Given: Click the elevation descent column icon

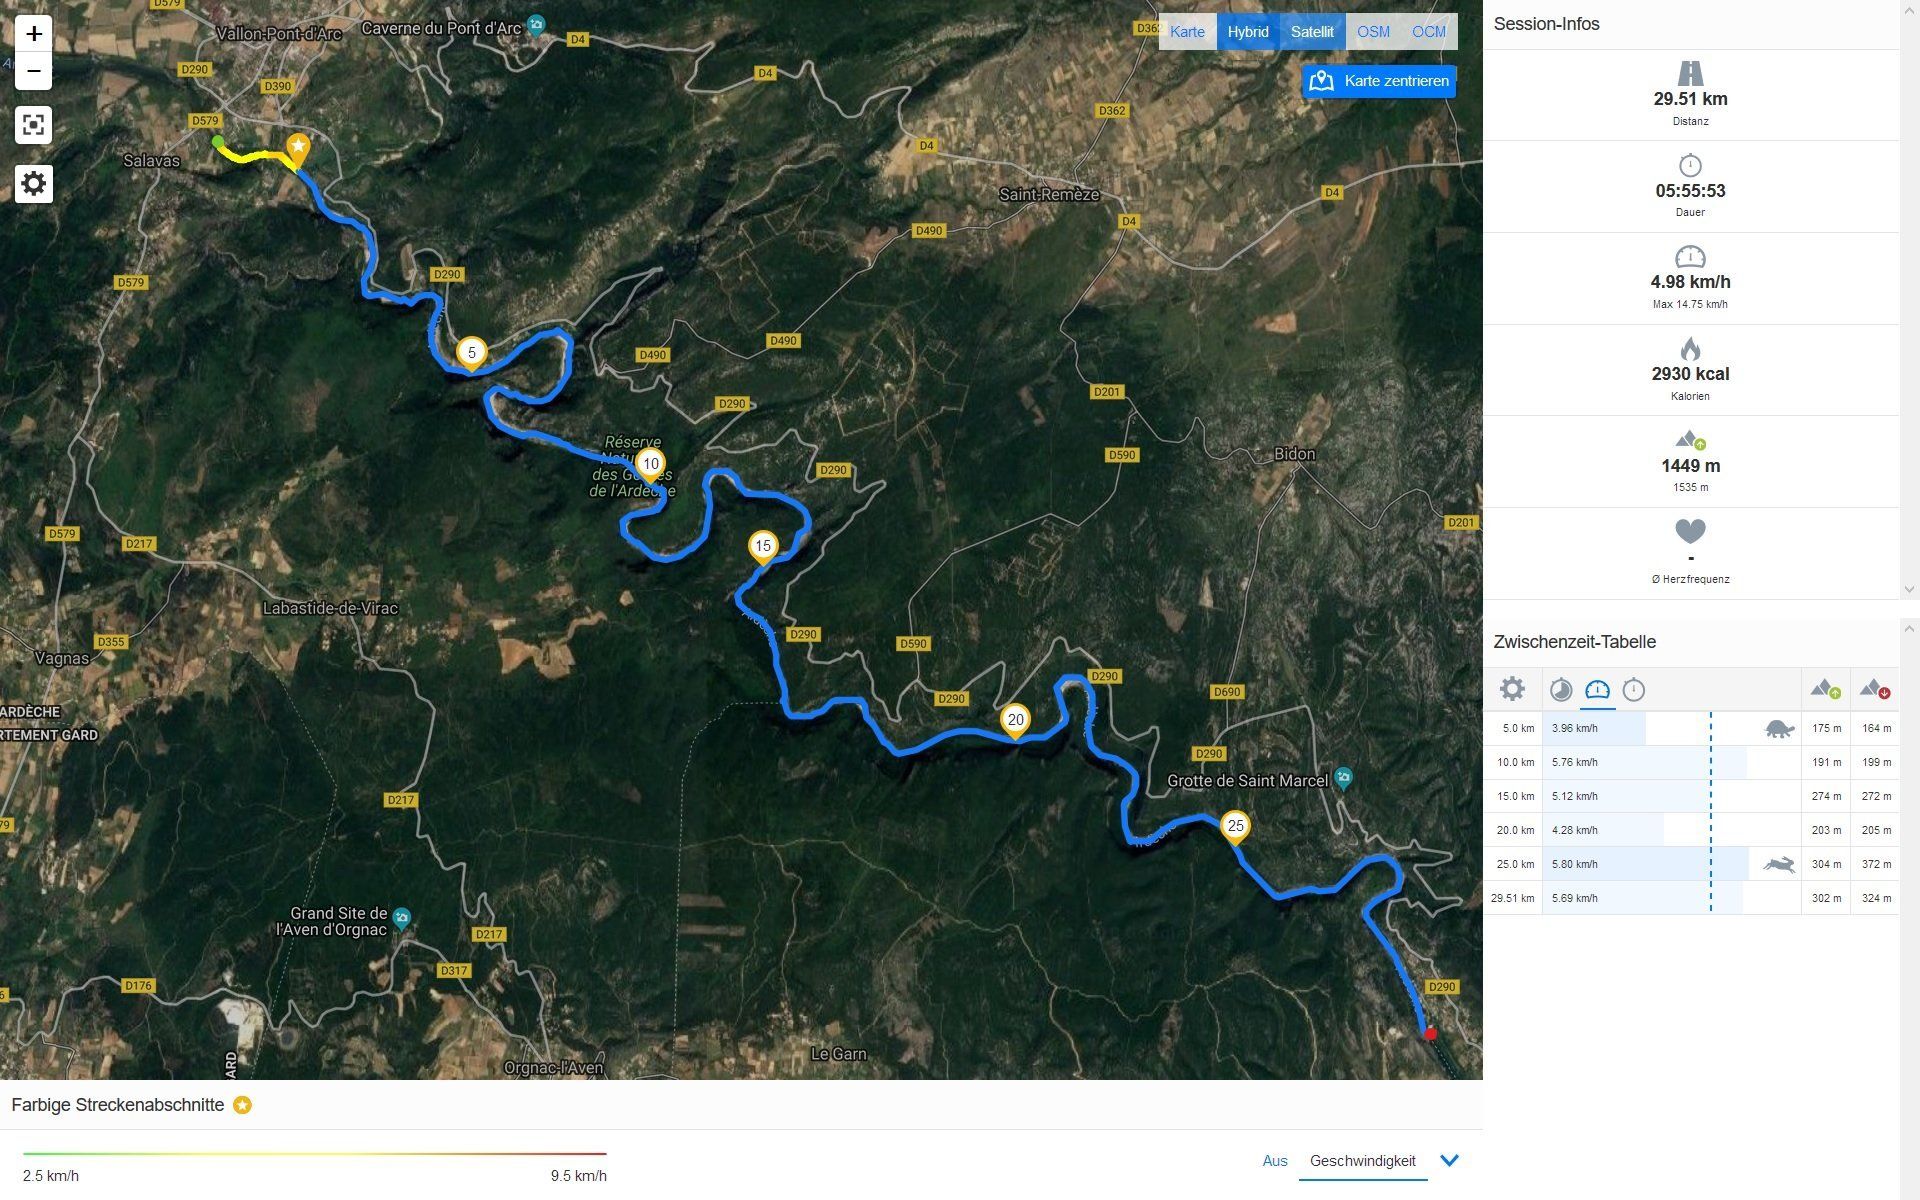Looking at the screenshot, I should click(x=1875, y=689).
